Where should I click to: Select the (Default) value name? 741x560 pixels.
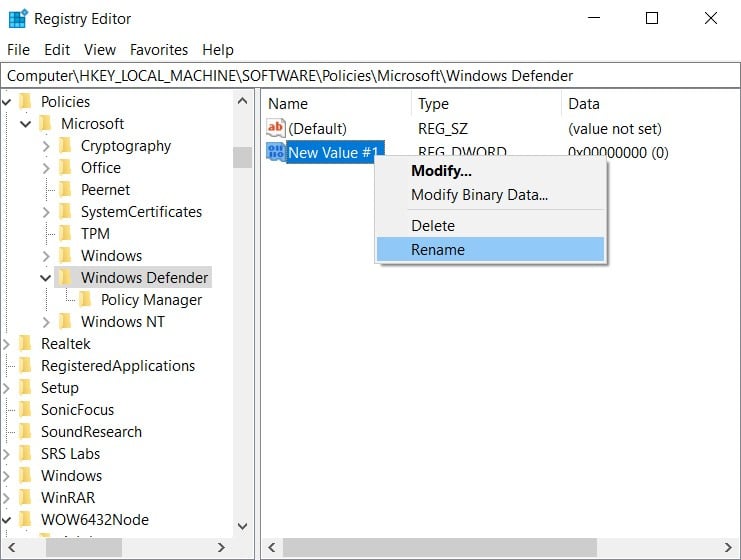pyautogui.click(x=317, y=129)
